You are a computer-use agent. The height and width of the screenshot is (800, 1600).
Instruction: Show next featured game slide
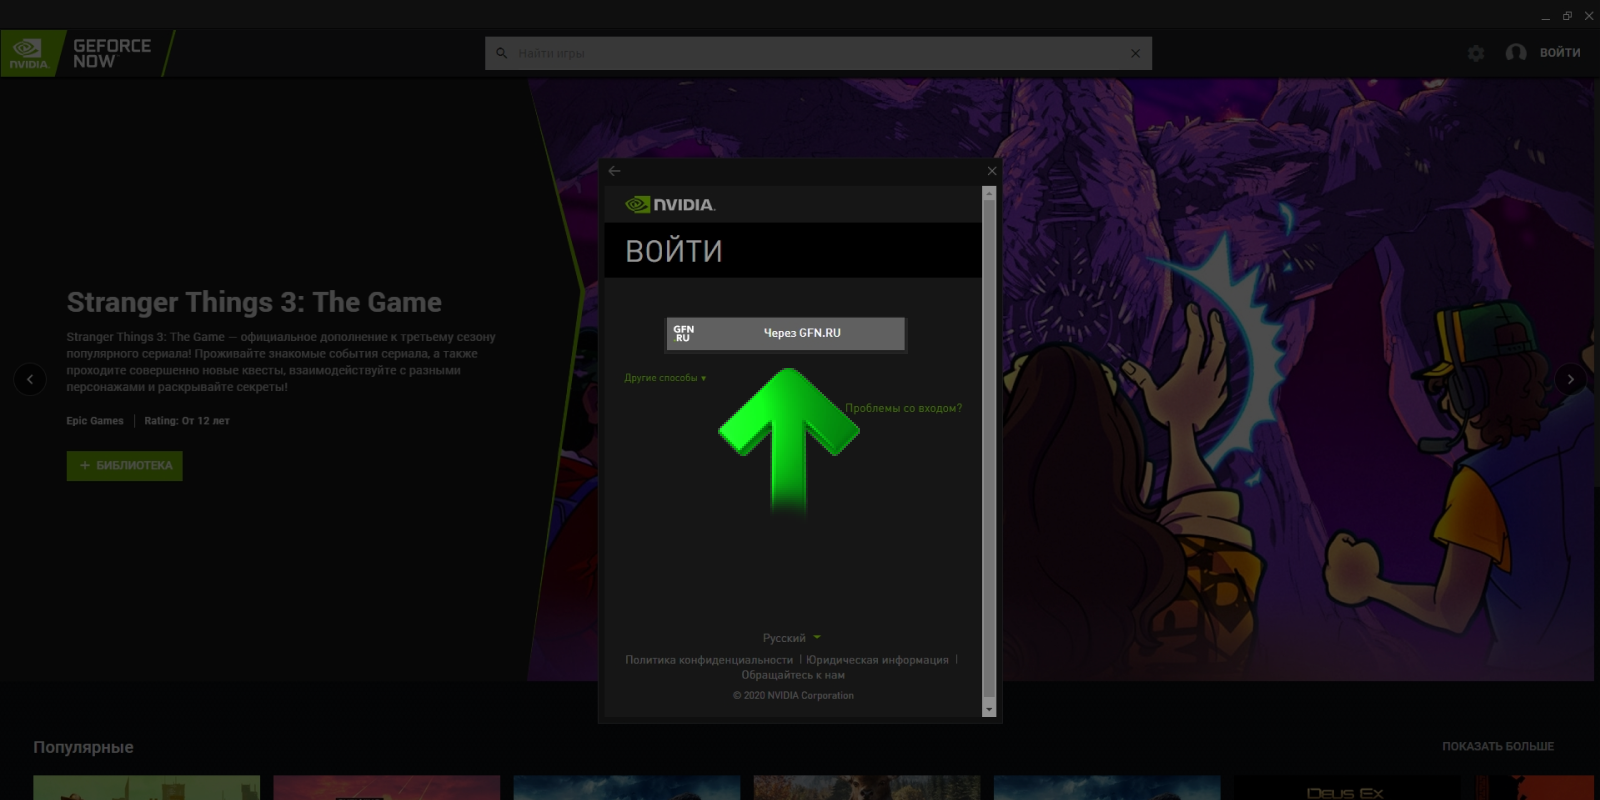tap(1570, 379)
